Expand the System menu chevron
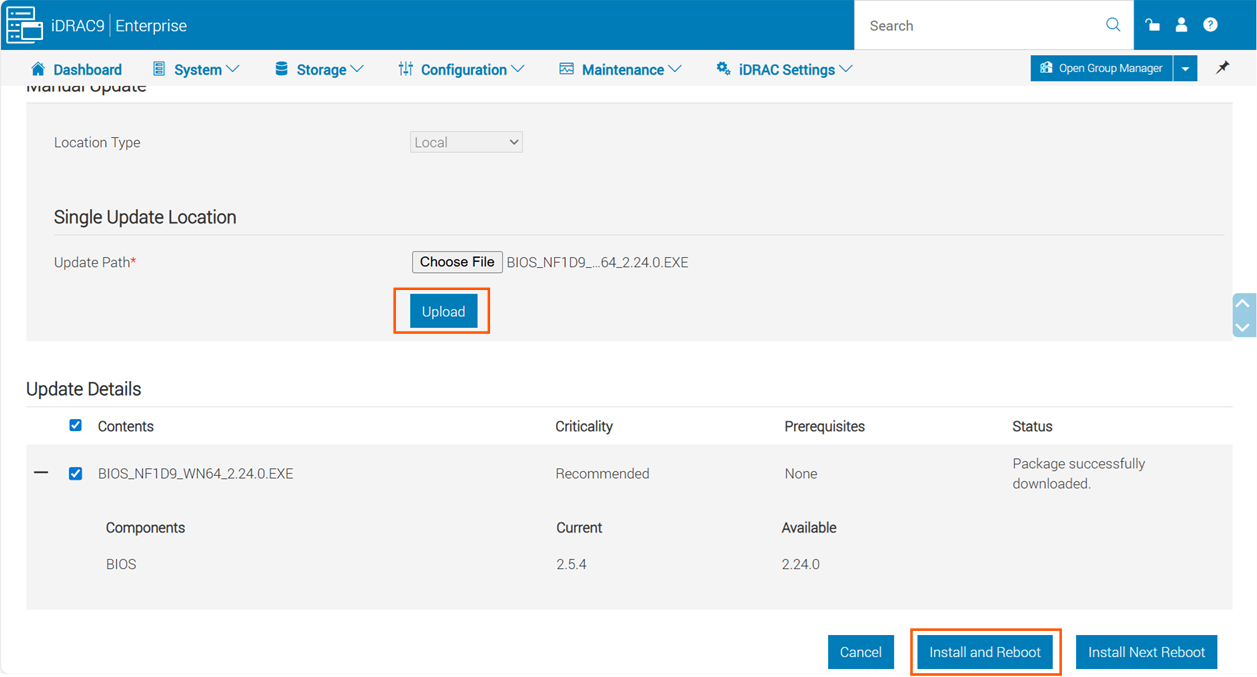 (x=233, y=69)
